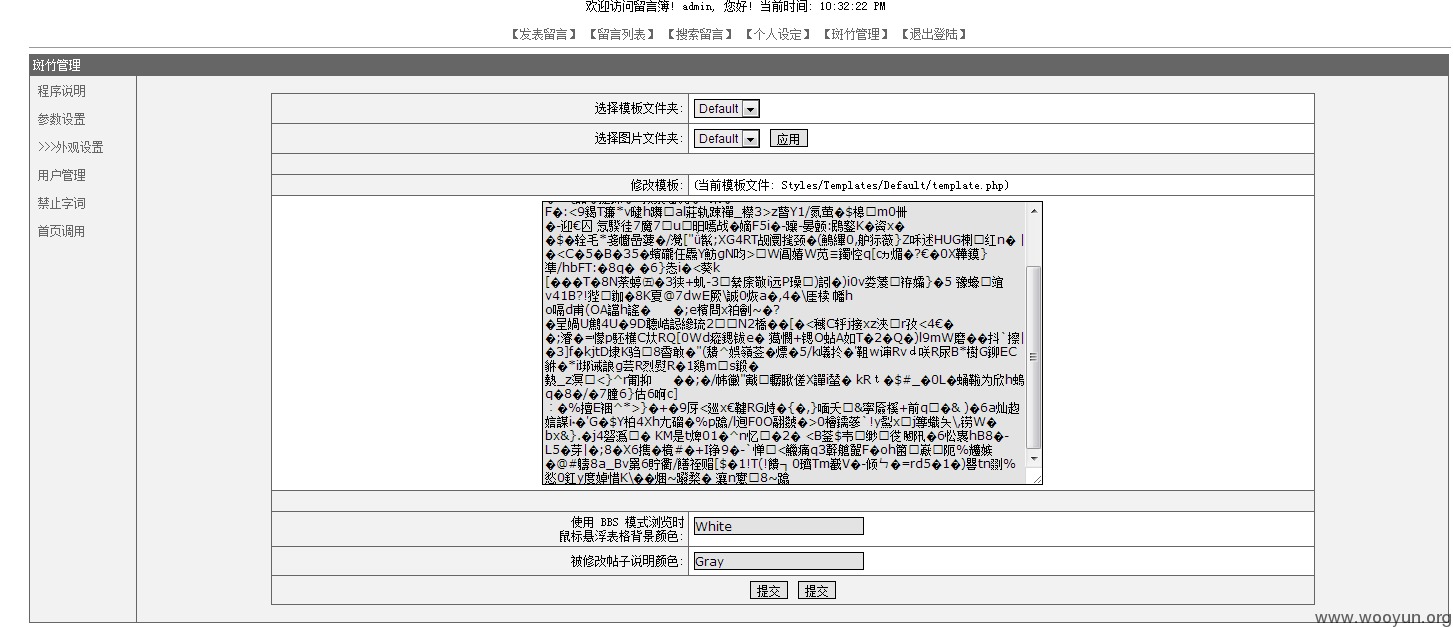Click the 选择模板文件夹 label

point(639,109)
